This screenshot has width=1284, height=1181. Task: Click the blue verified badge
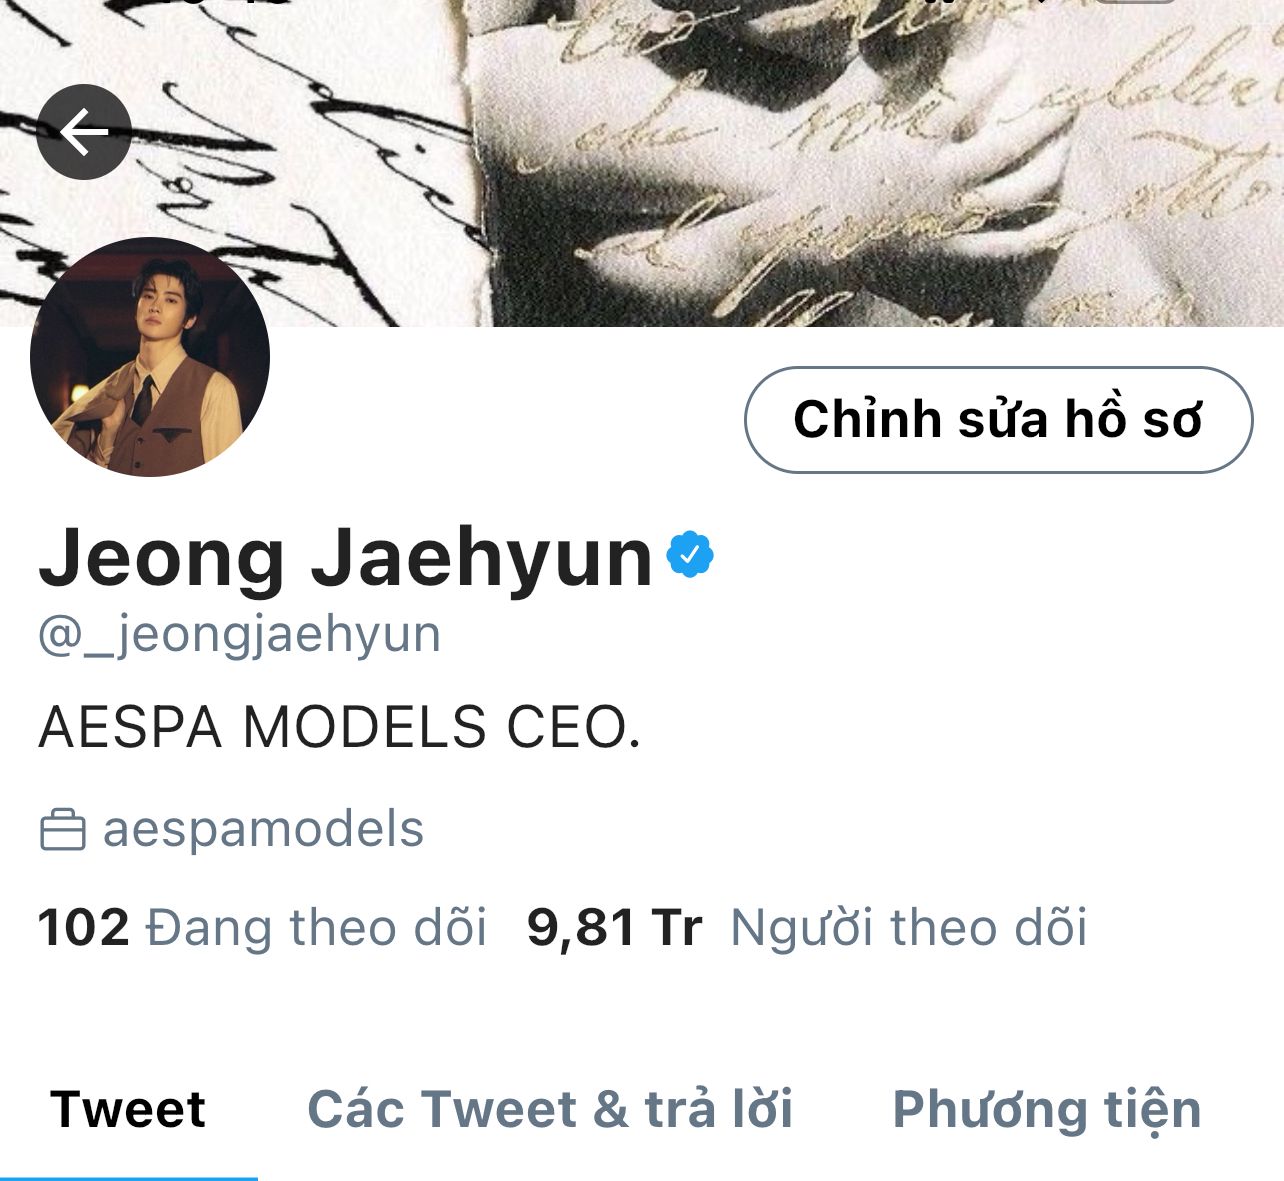click(690, 555)
